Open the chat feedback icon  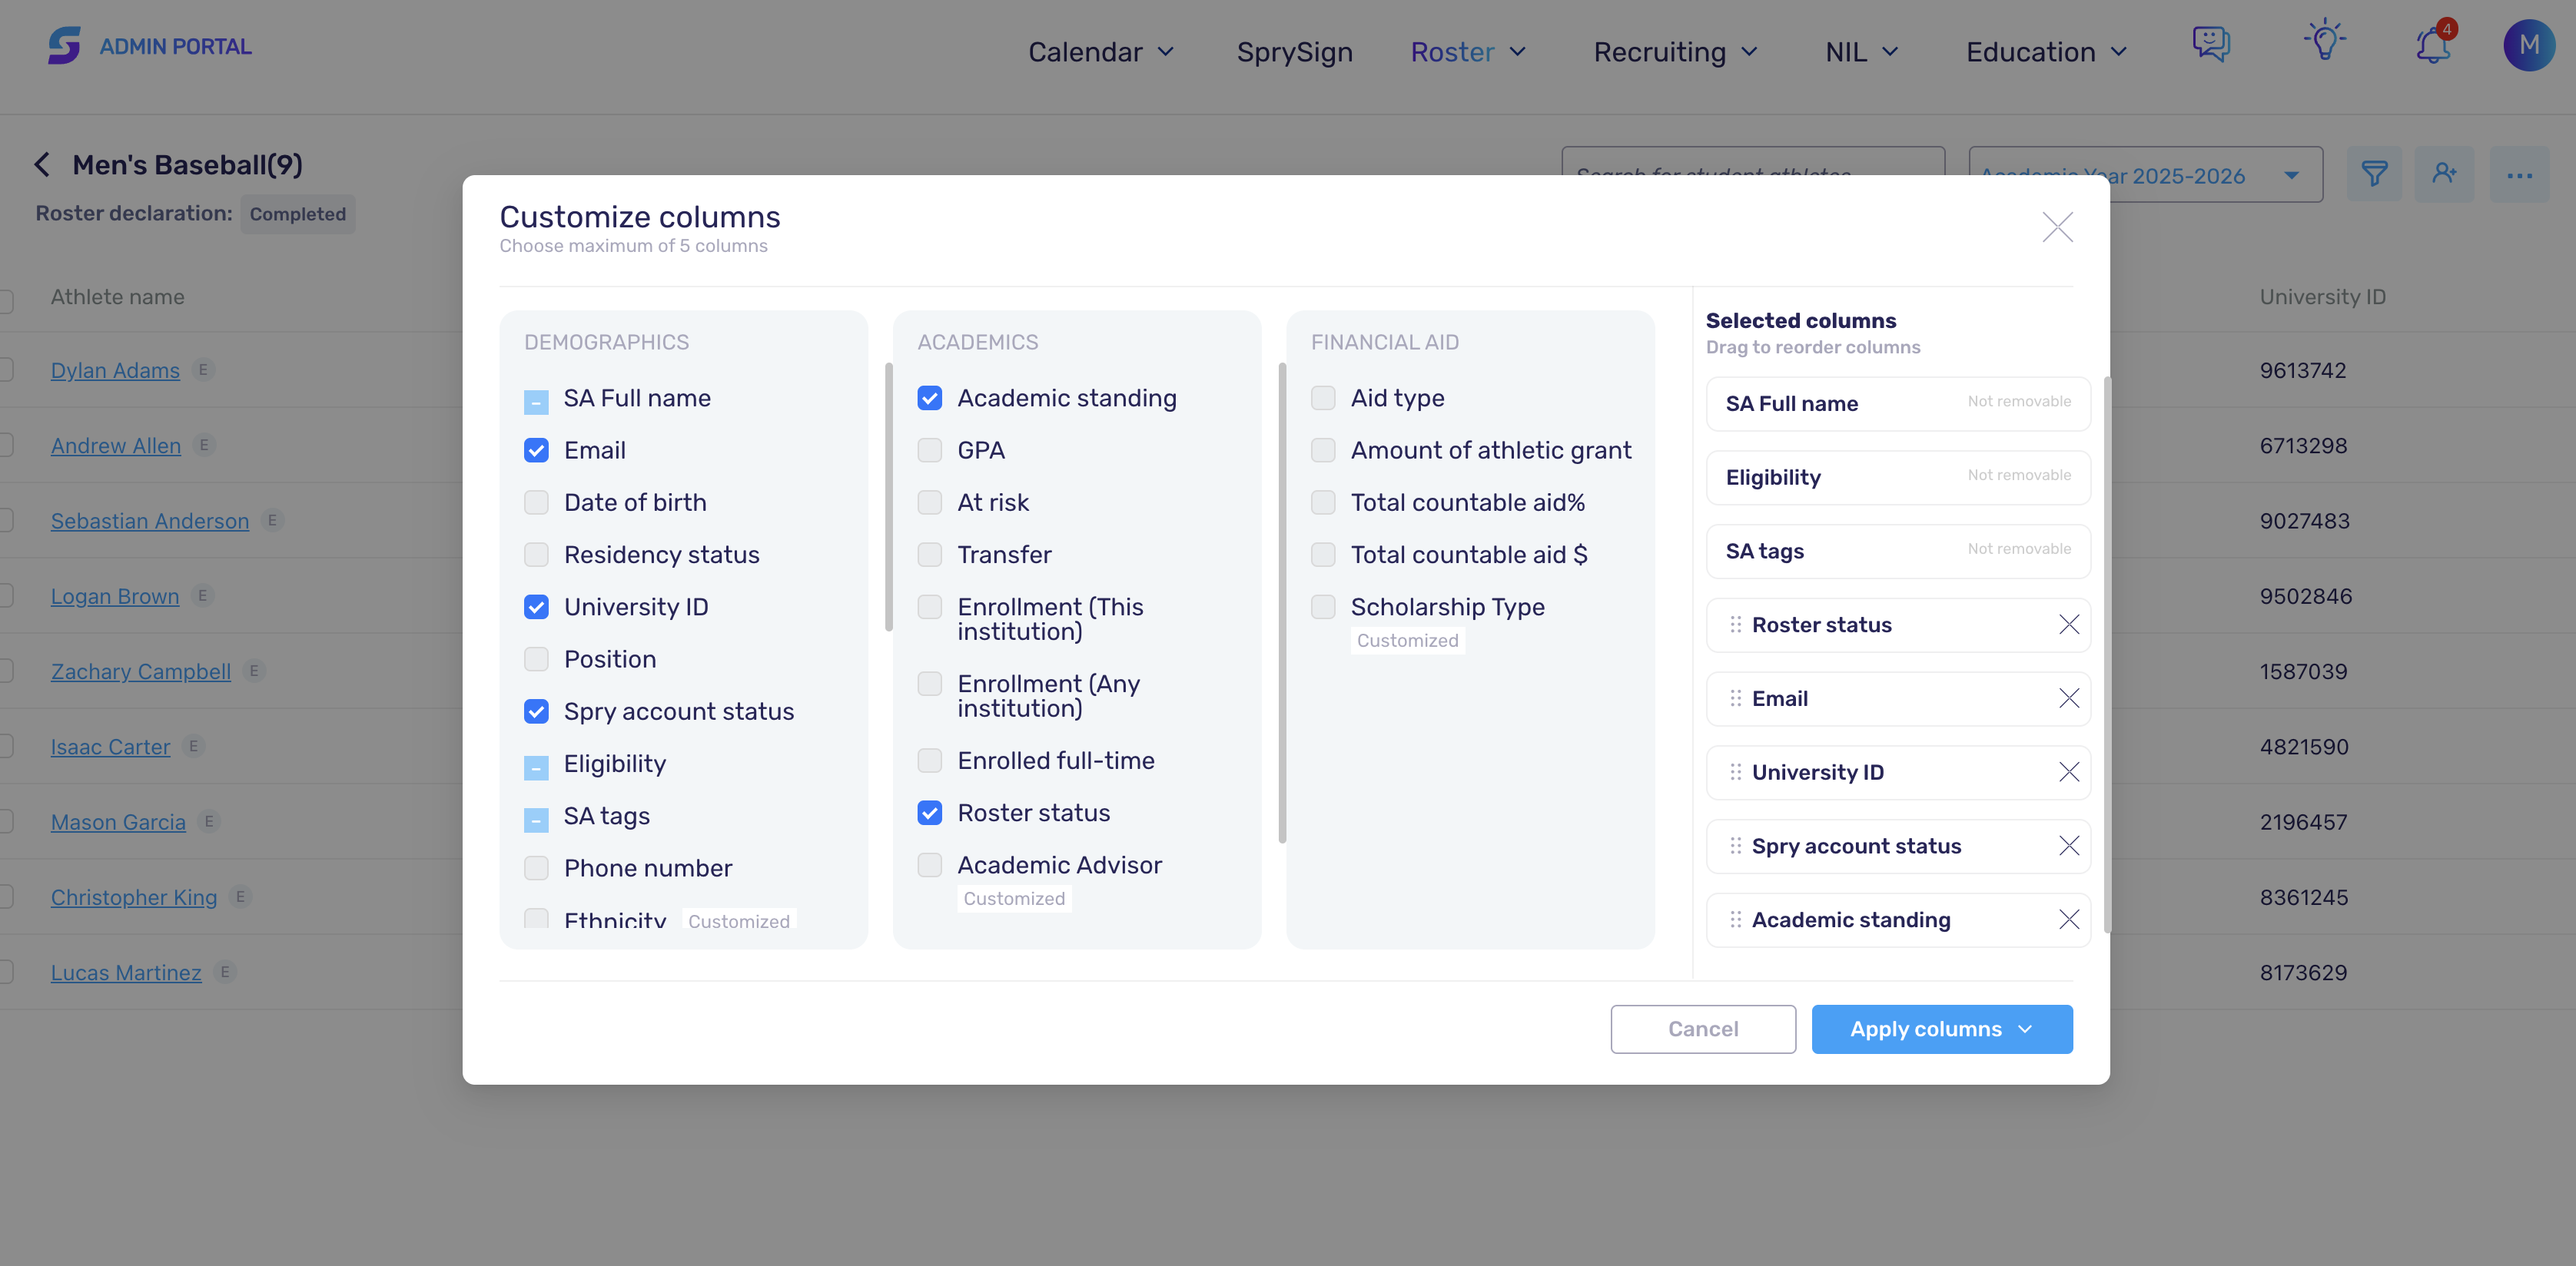pyautogui.click(x=2211, y=44)
